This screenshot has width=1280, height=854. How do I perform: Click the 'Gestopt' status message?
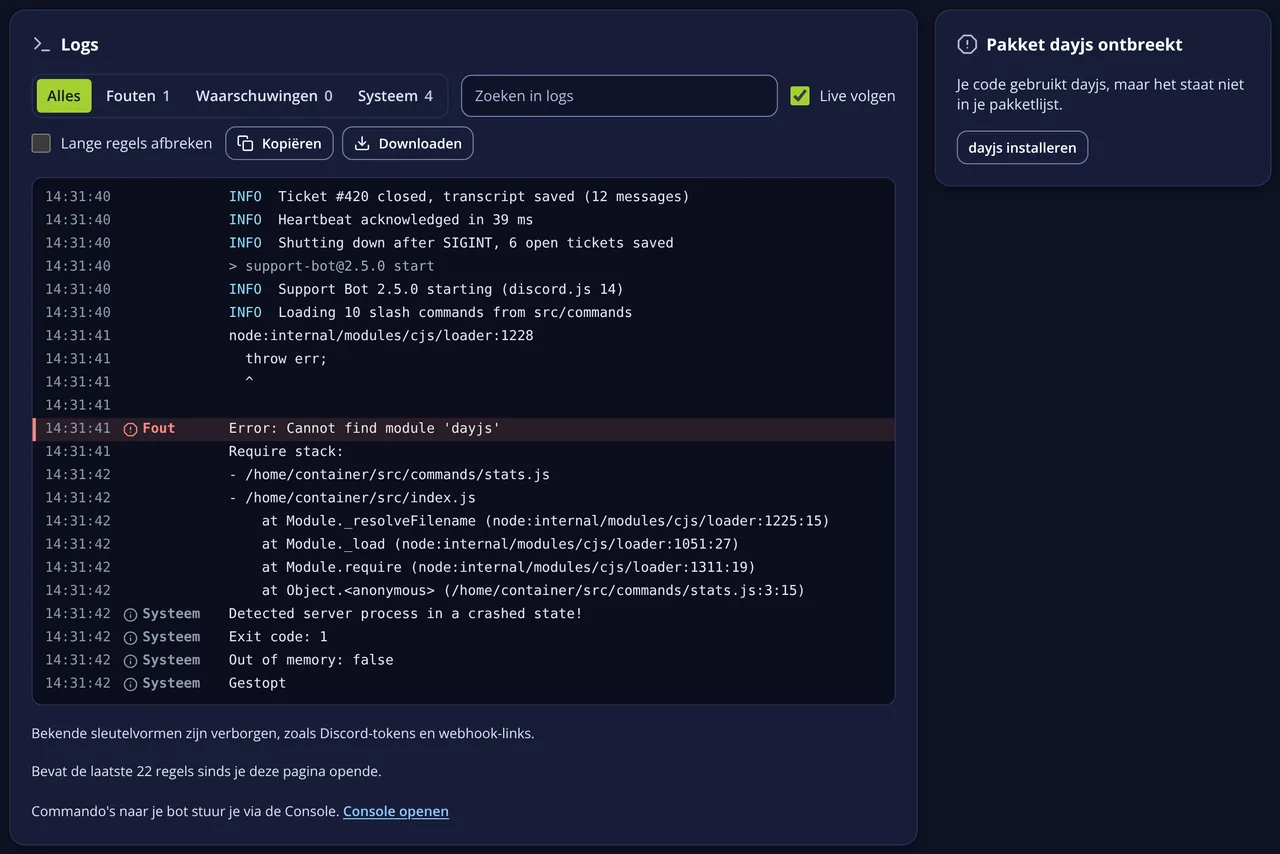click(257, 683)
